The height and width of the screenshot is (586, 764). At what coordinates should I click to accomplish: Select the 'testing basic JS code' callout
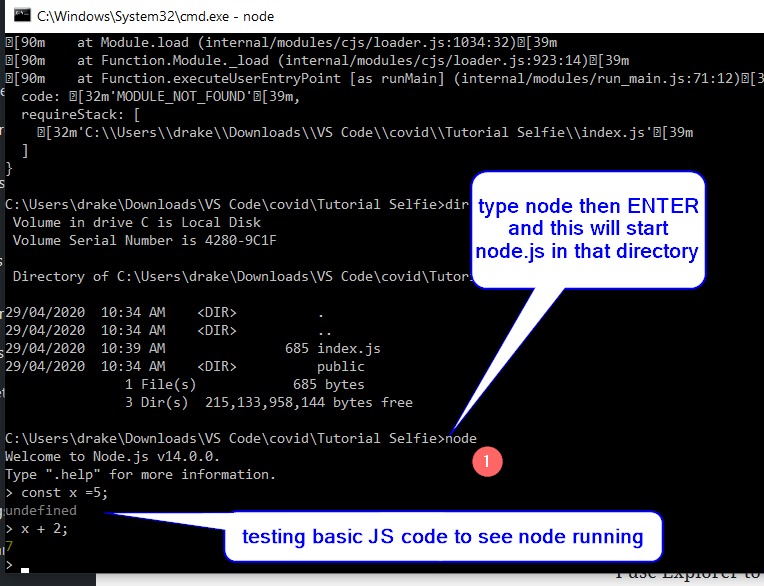click(442, 537)
